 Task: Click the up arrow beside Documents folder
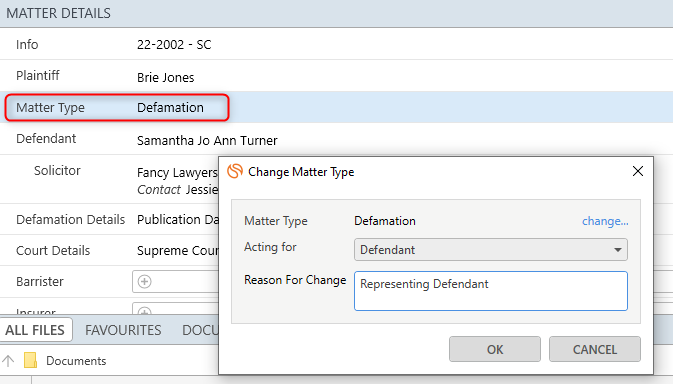pyautogui.click(x=8, y=361)
